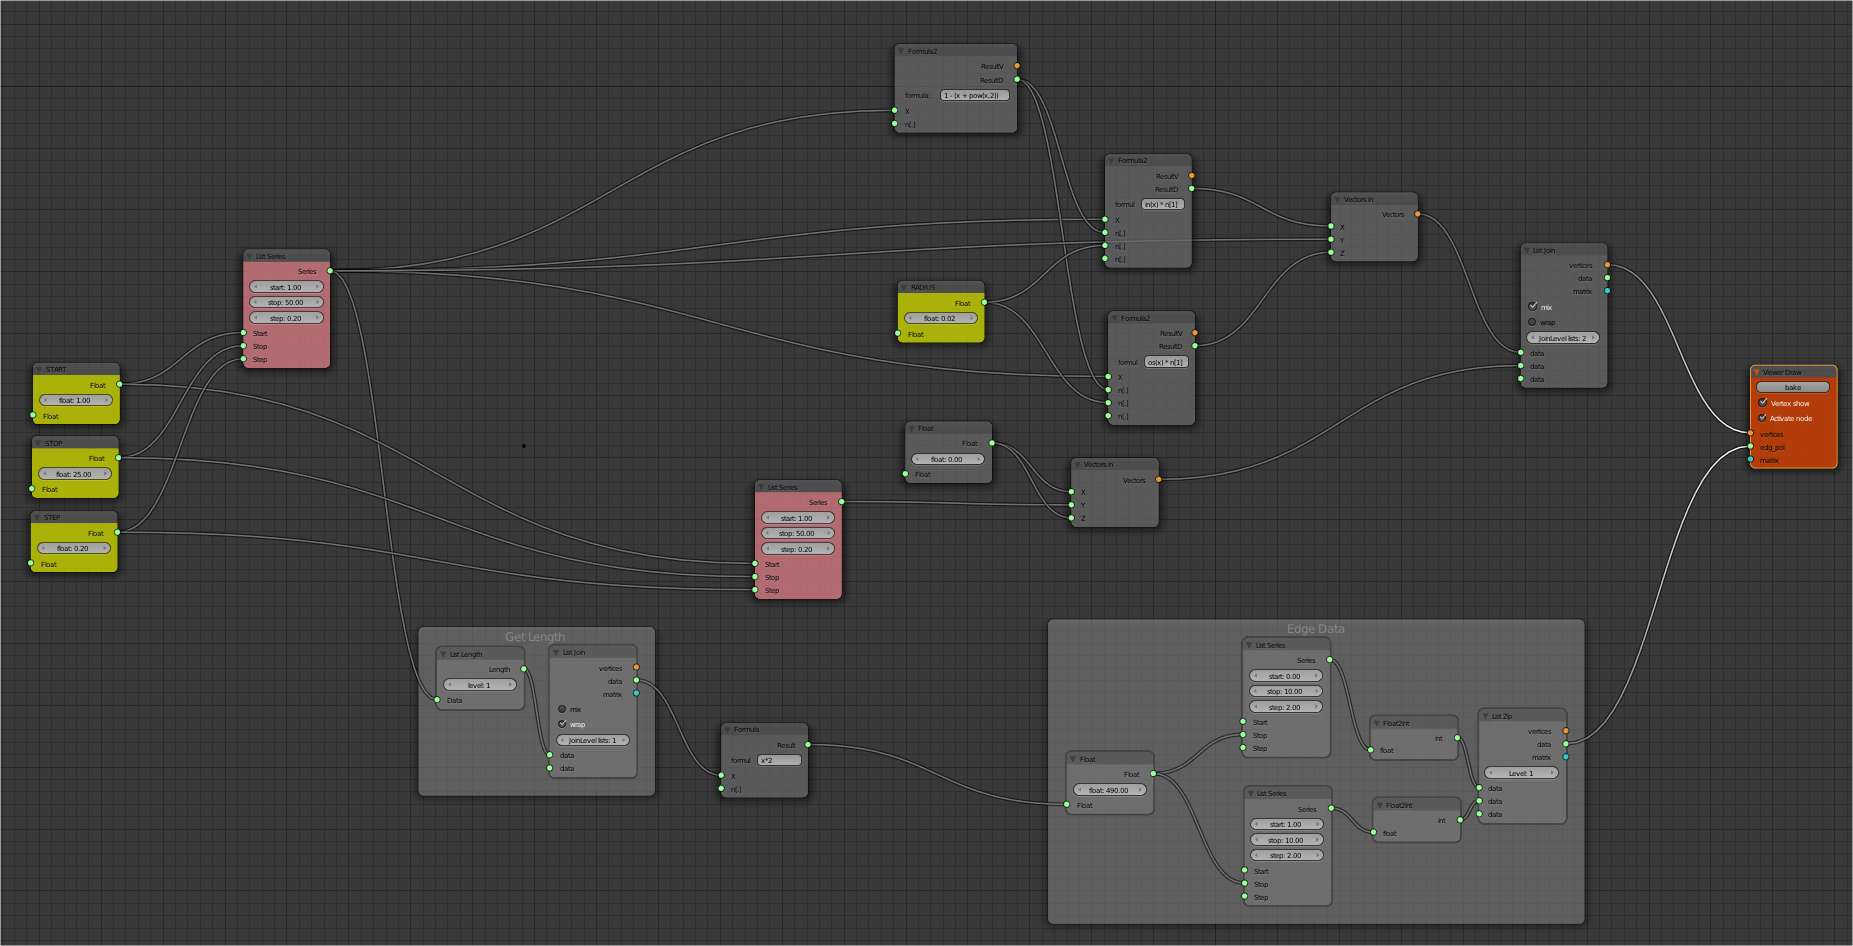The height and width of the screenshot is (946, 1853).
Task: Click the float 490.00 value field
Action: pyautogui.click(x=1109, y=790)
